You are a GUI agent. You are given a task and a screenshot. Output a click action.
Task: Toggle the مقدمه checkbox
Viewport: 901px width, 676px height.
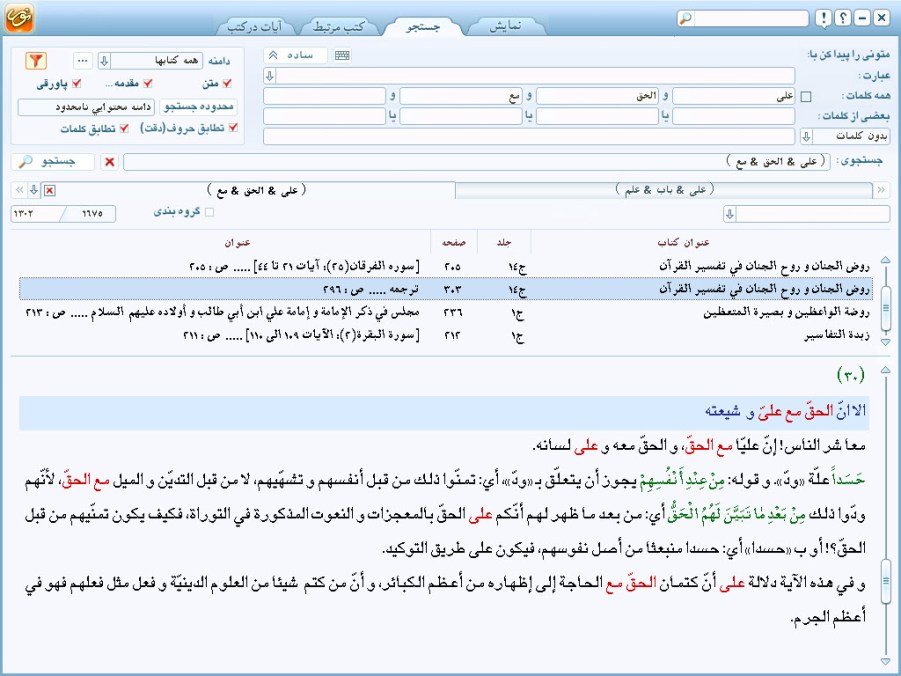(x=148, y=83)
